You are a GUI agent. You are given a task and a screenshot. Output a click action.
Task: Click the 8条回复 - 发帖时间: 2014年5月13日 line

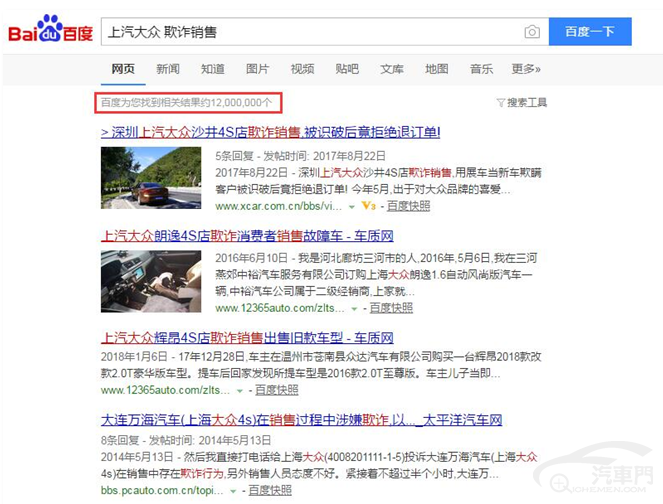pyautogui.click(x=186, y=440)
